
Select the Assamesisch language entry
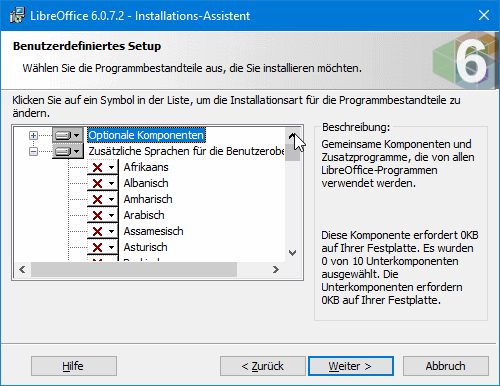tap(153, 231)
